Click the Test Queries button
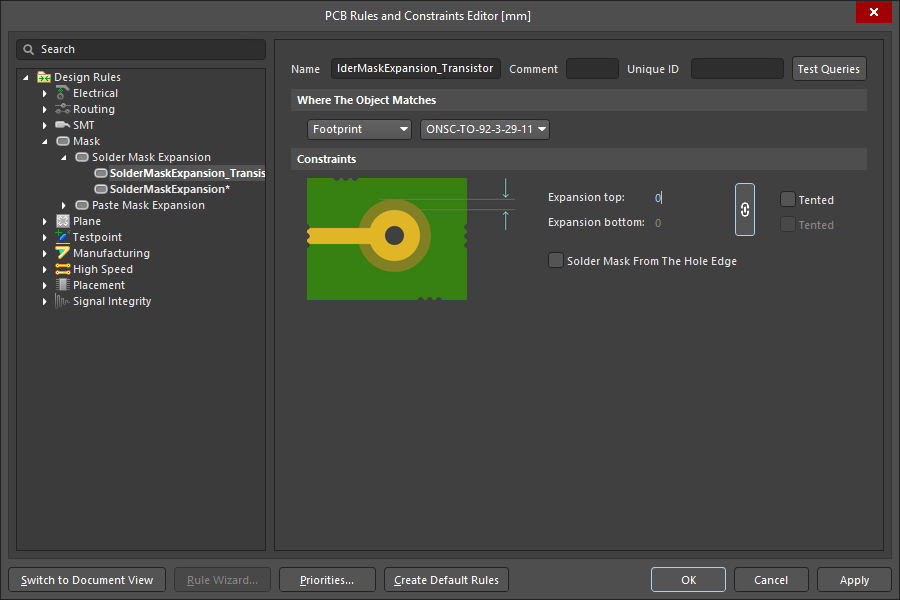The height and width of the screenshot is (600, 900). click(x=828, y=69)
